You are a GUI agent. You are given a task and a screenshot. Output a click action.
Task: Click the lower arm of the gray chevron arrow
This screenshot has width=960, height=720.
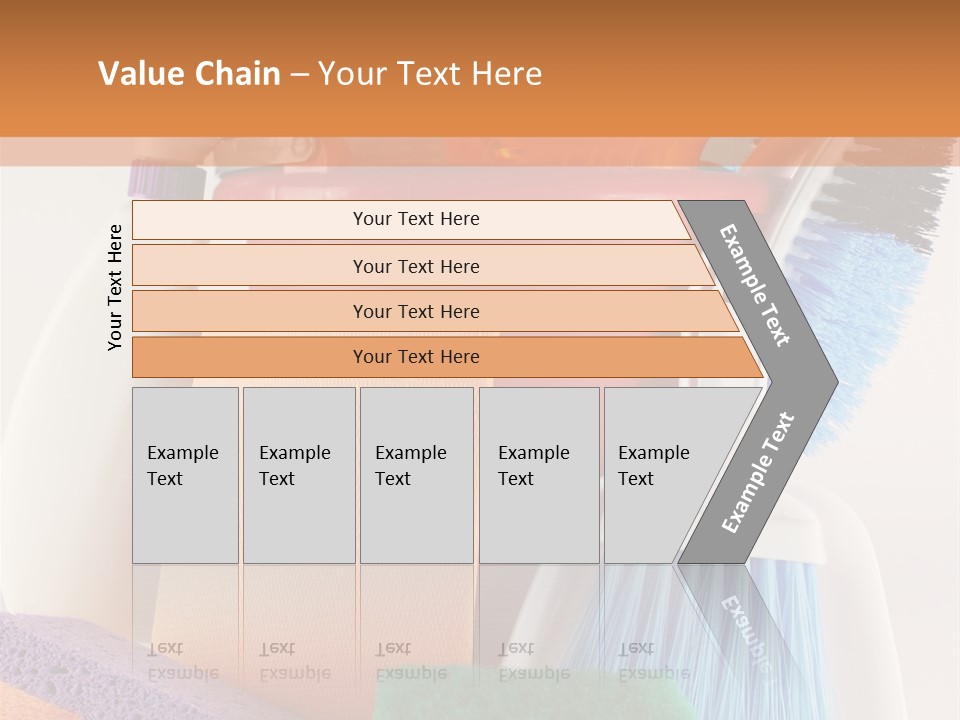pyautogui.click(x=758, y=473)
